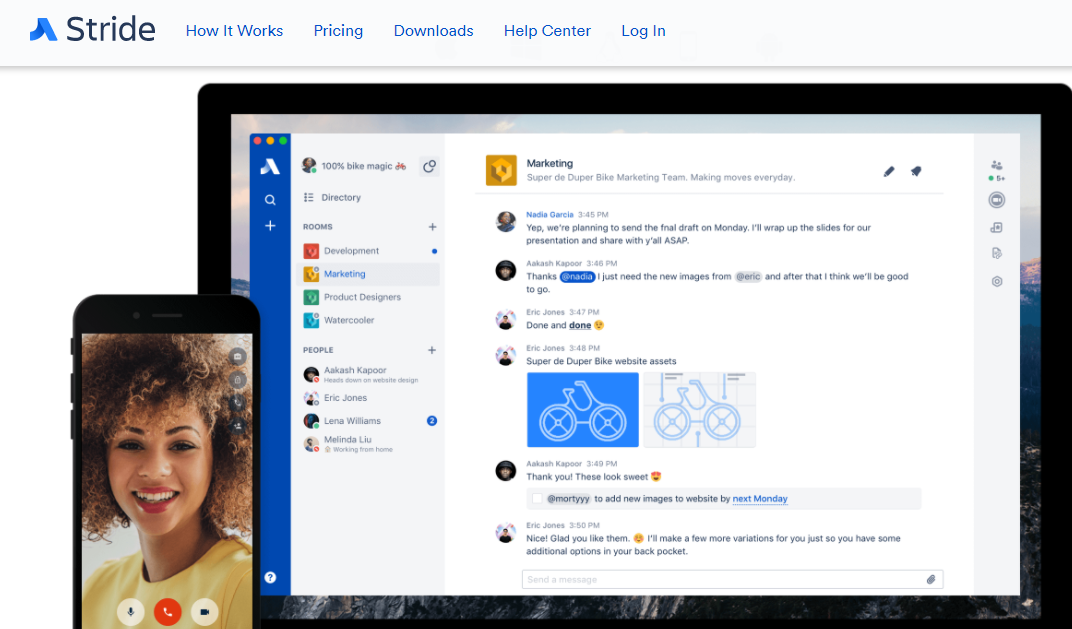Screen dimensions: 1072x629
Task: Open chat with Lena Williams
Action: click(370, 420)
